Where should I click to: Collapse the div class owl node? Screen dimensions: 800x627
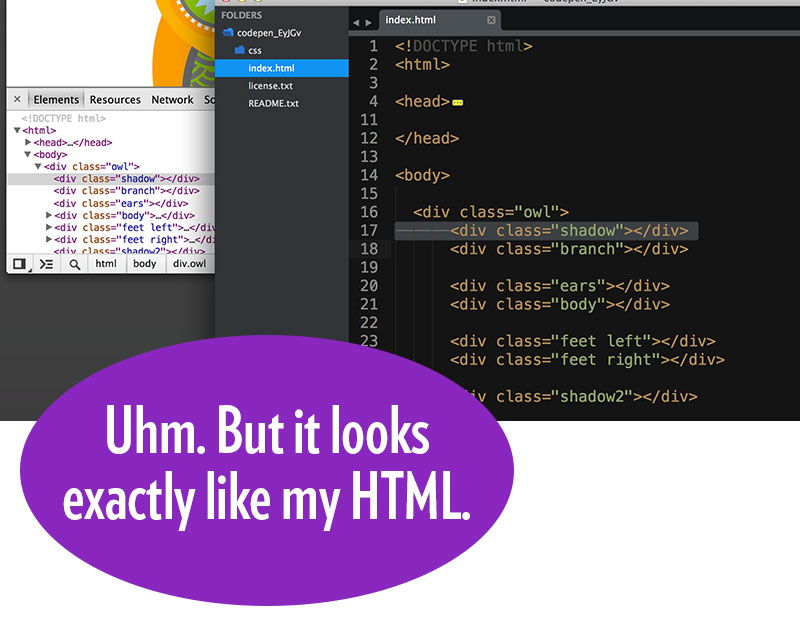click(38, 167)
